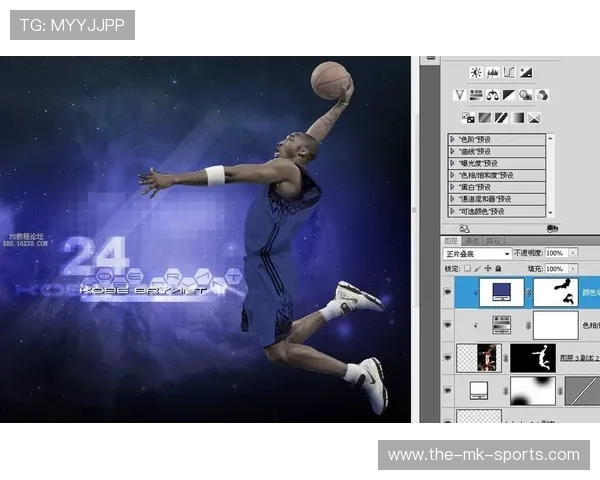The height and width of the screenshot is (480, 600).
Task: Add a Threshold adjustment icon
Action: [501, 118]
